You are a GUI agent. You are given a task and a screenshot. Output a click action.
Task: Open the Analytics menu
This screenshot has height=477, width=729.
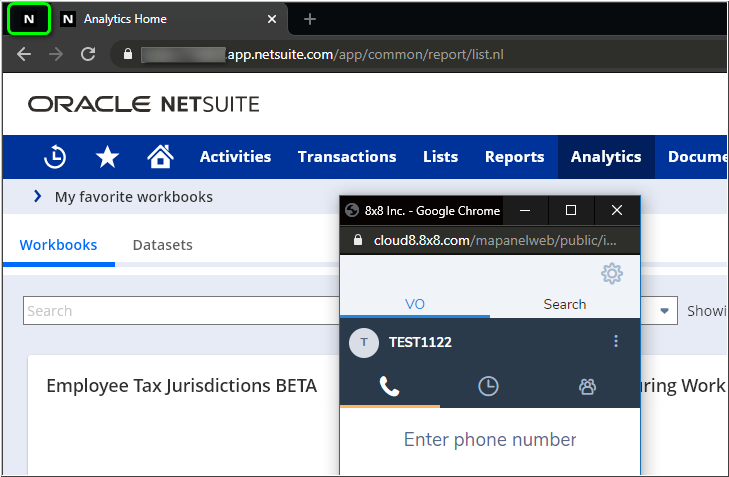(x=606, y=157)
